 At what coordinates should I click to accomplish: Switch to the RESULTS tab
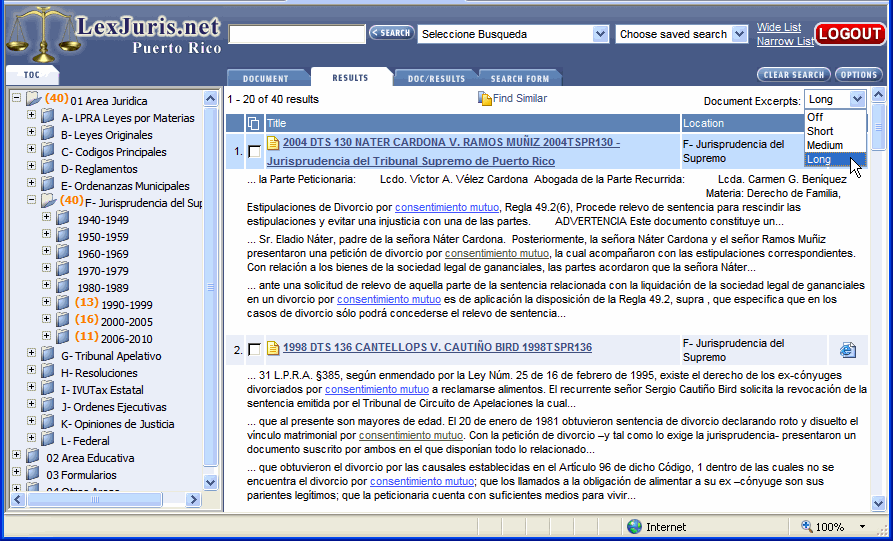point(350,77)
